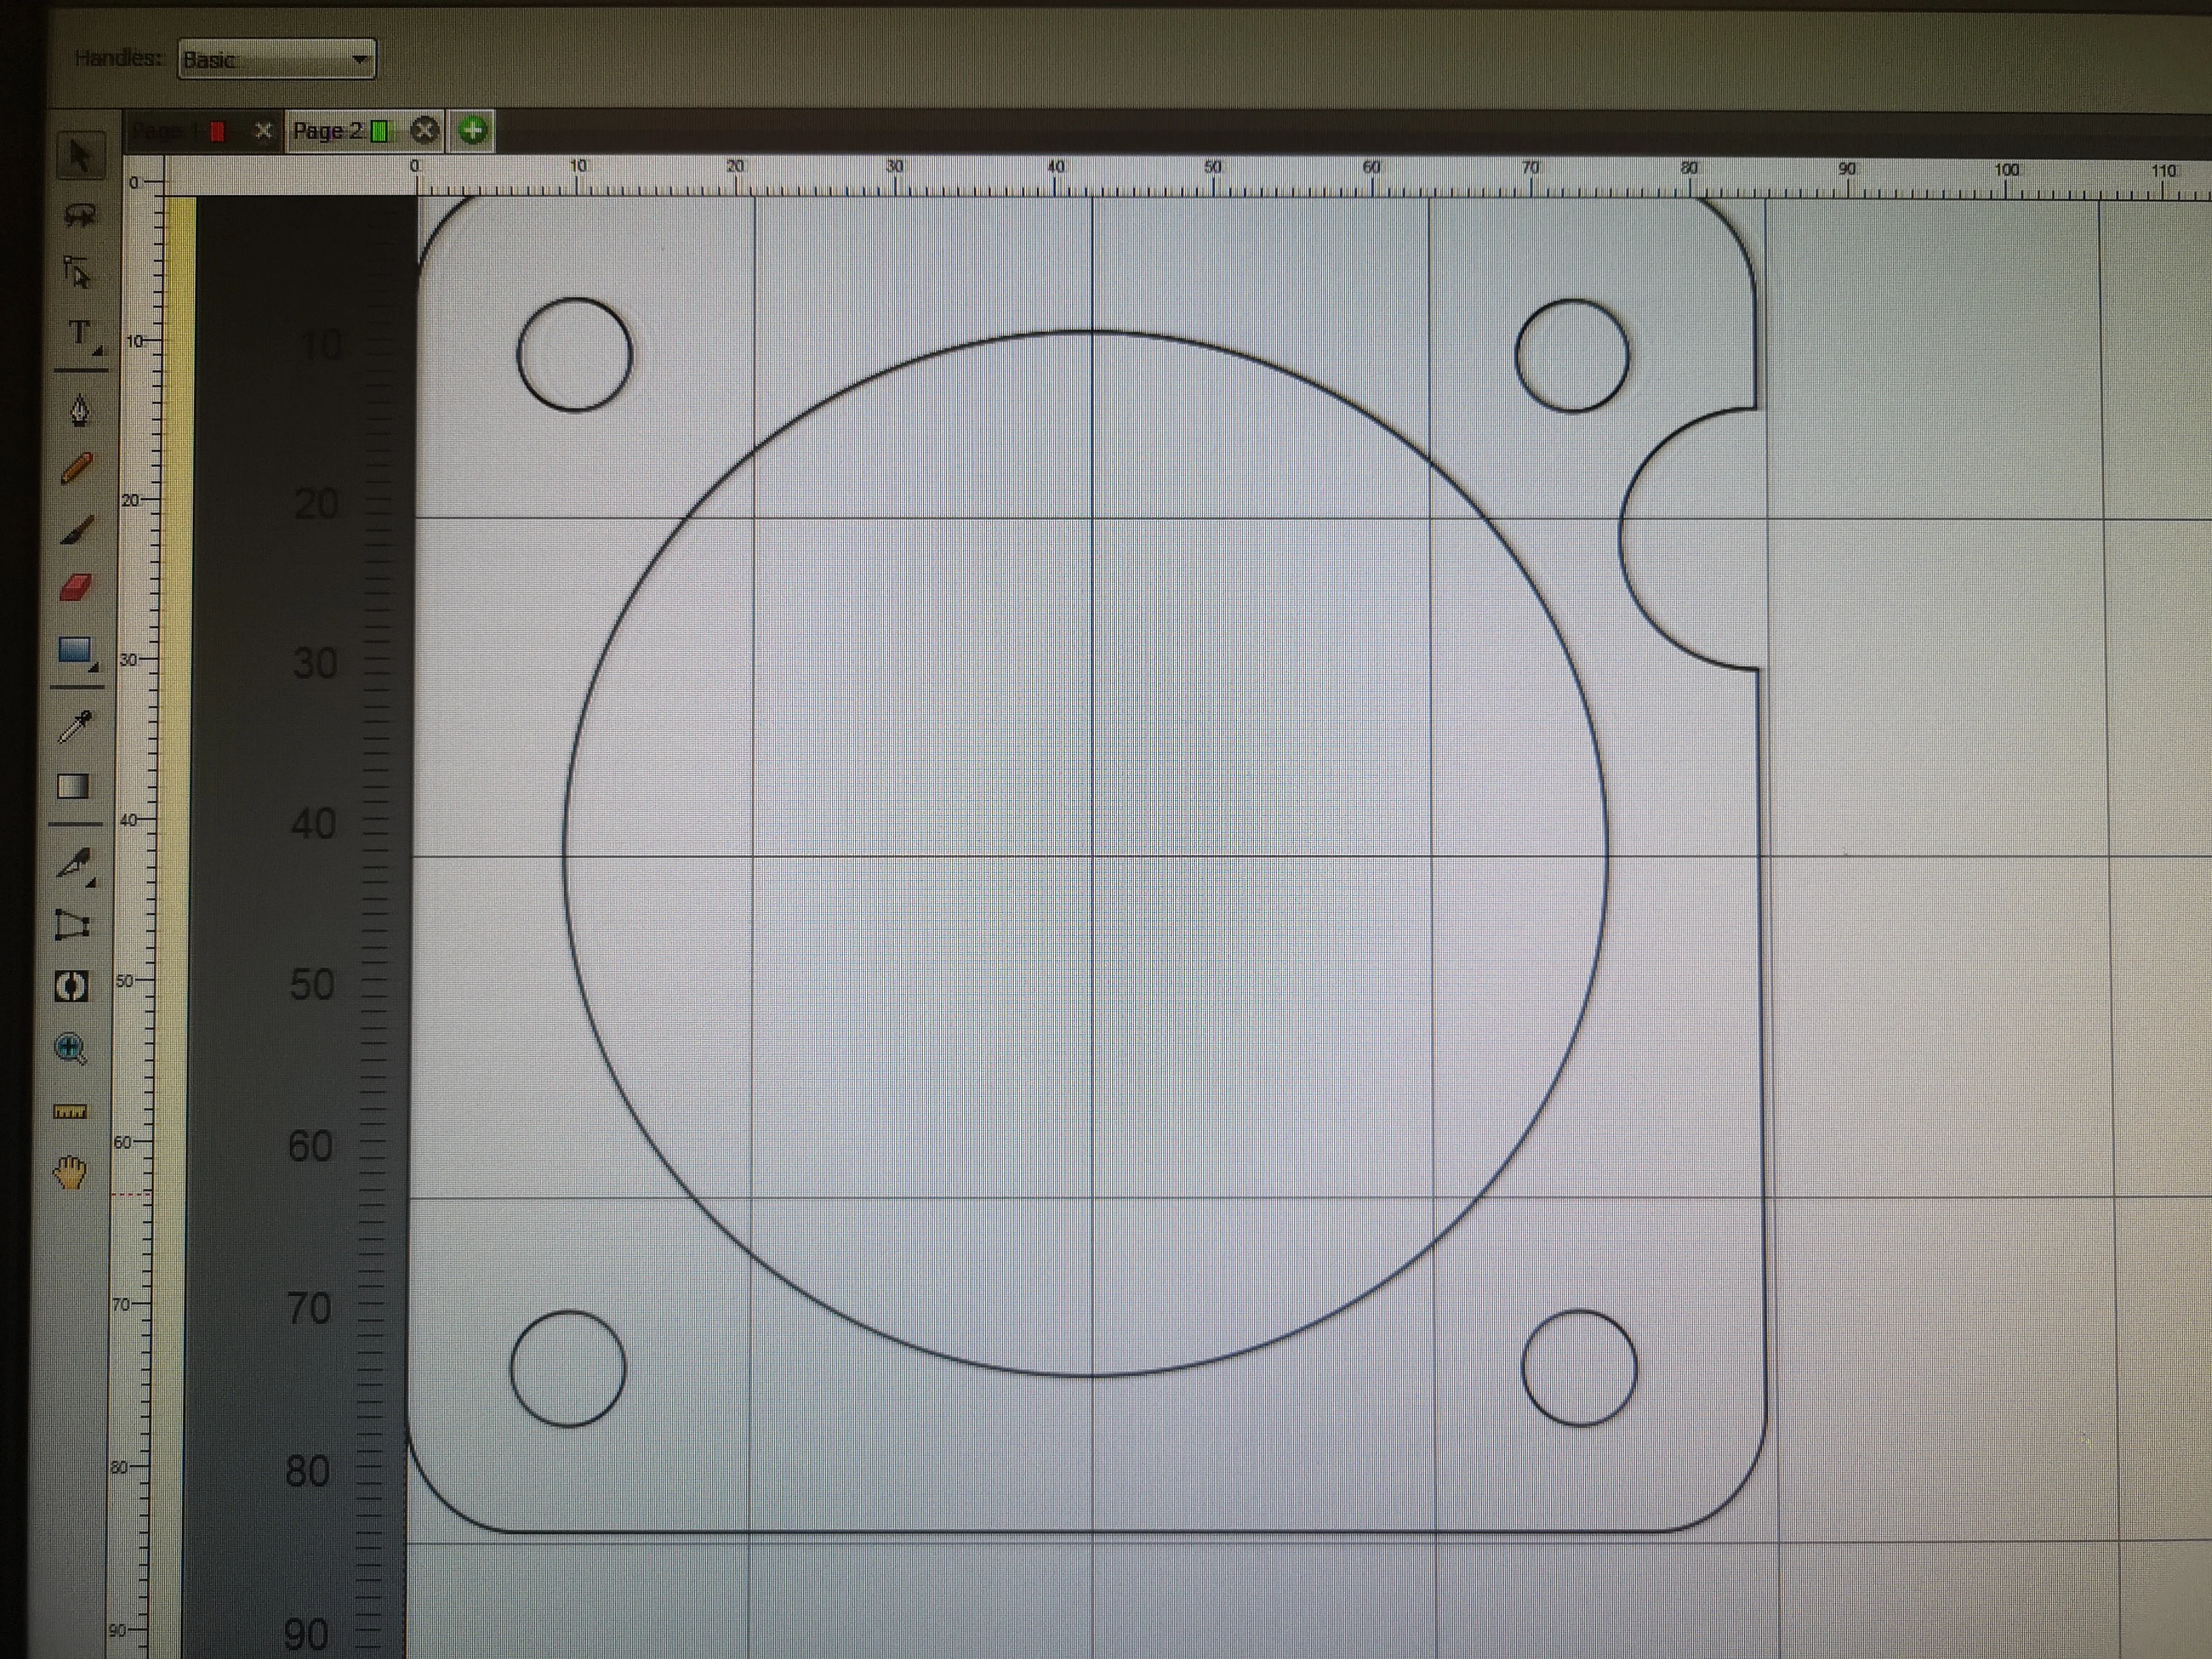
Task: Close the Page 1 tab
Action: [x=263, y=131]
